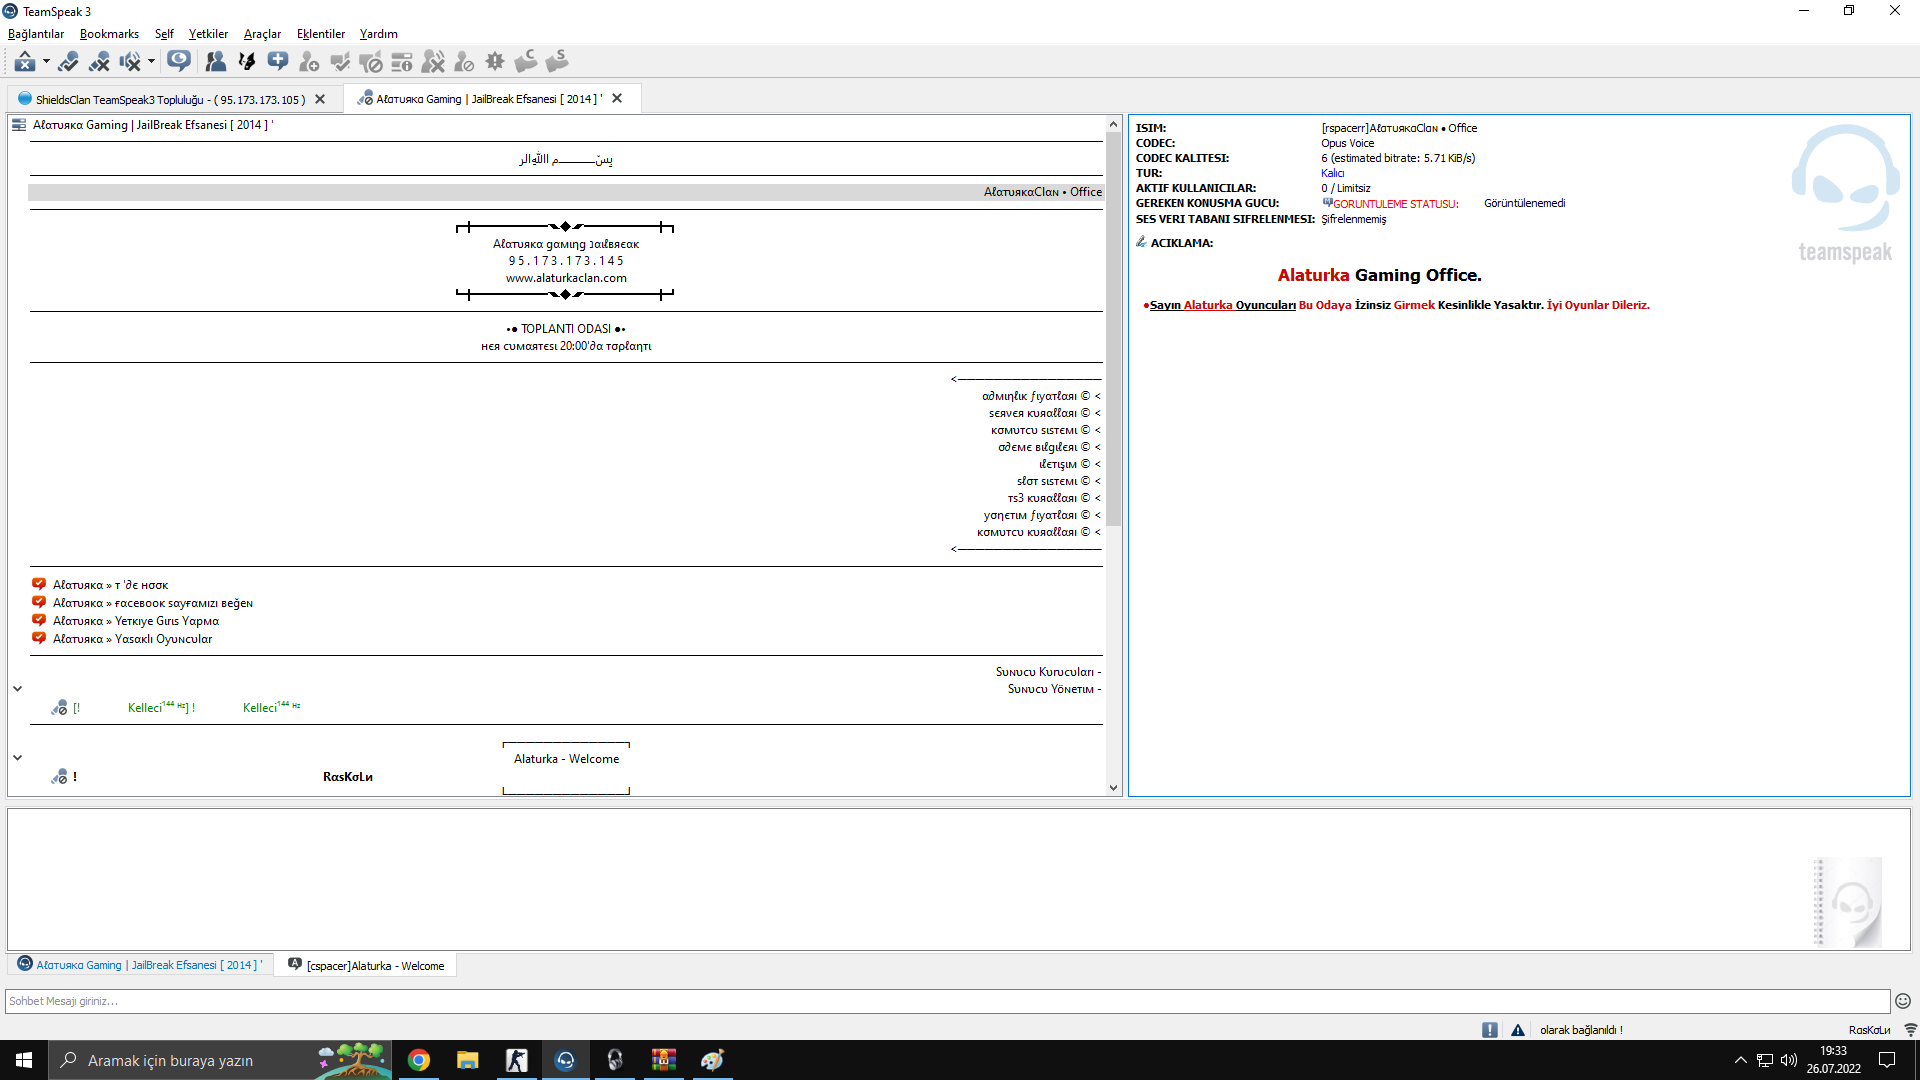Switch to ShieldsClan TeamSpeak3 Topluluğu tab
Image resolution: width=1920 pixels, height=1080 pixels.
(x=171, y=100)
